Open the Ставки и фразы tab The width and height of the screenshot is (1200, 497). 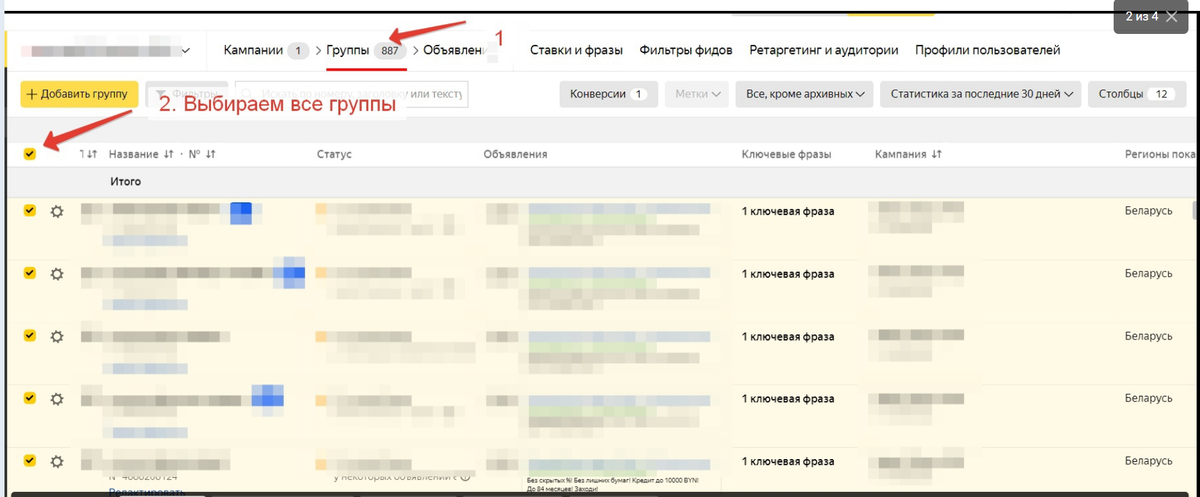576,50
